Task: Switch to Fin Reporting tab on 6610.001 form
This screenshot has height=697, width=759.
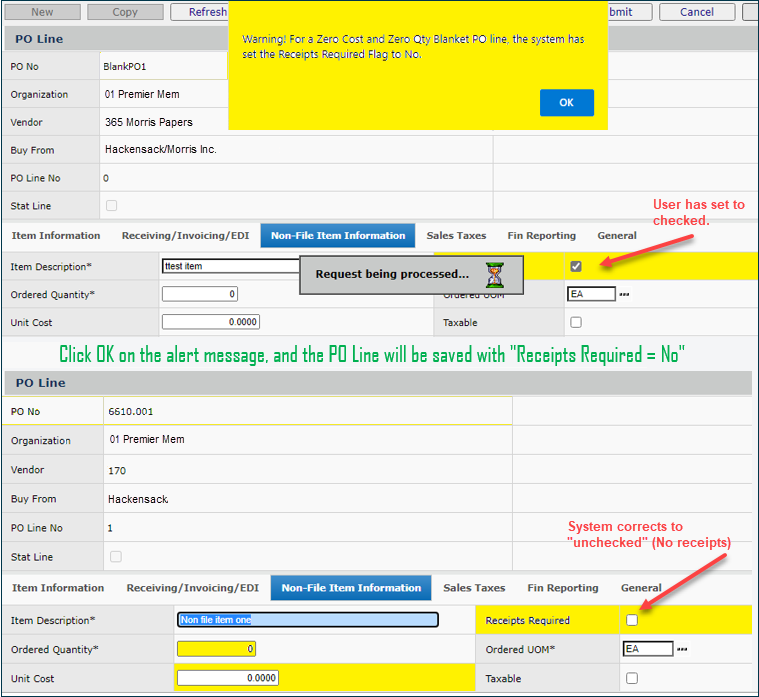Action: click(563, 588)
